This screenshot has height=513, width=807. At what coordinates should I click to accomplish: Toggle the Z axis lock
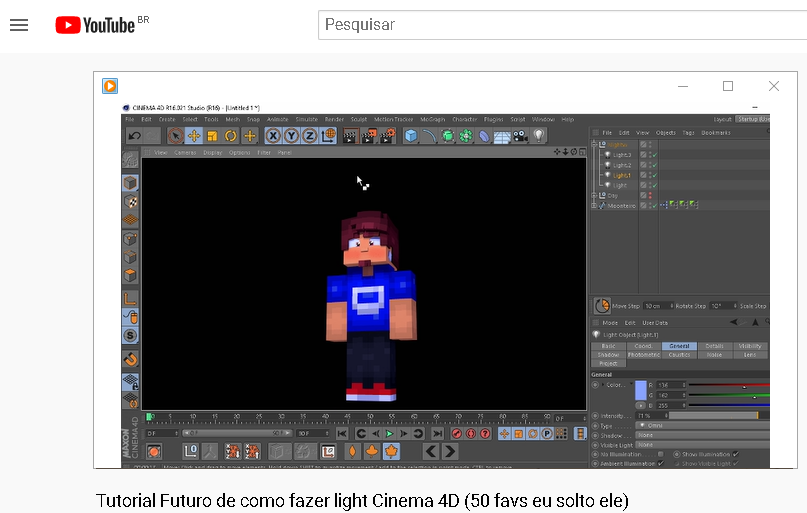point(309,136)
